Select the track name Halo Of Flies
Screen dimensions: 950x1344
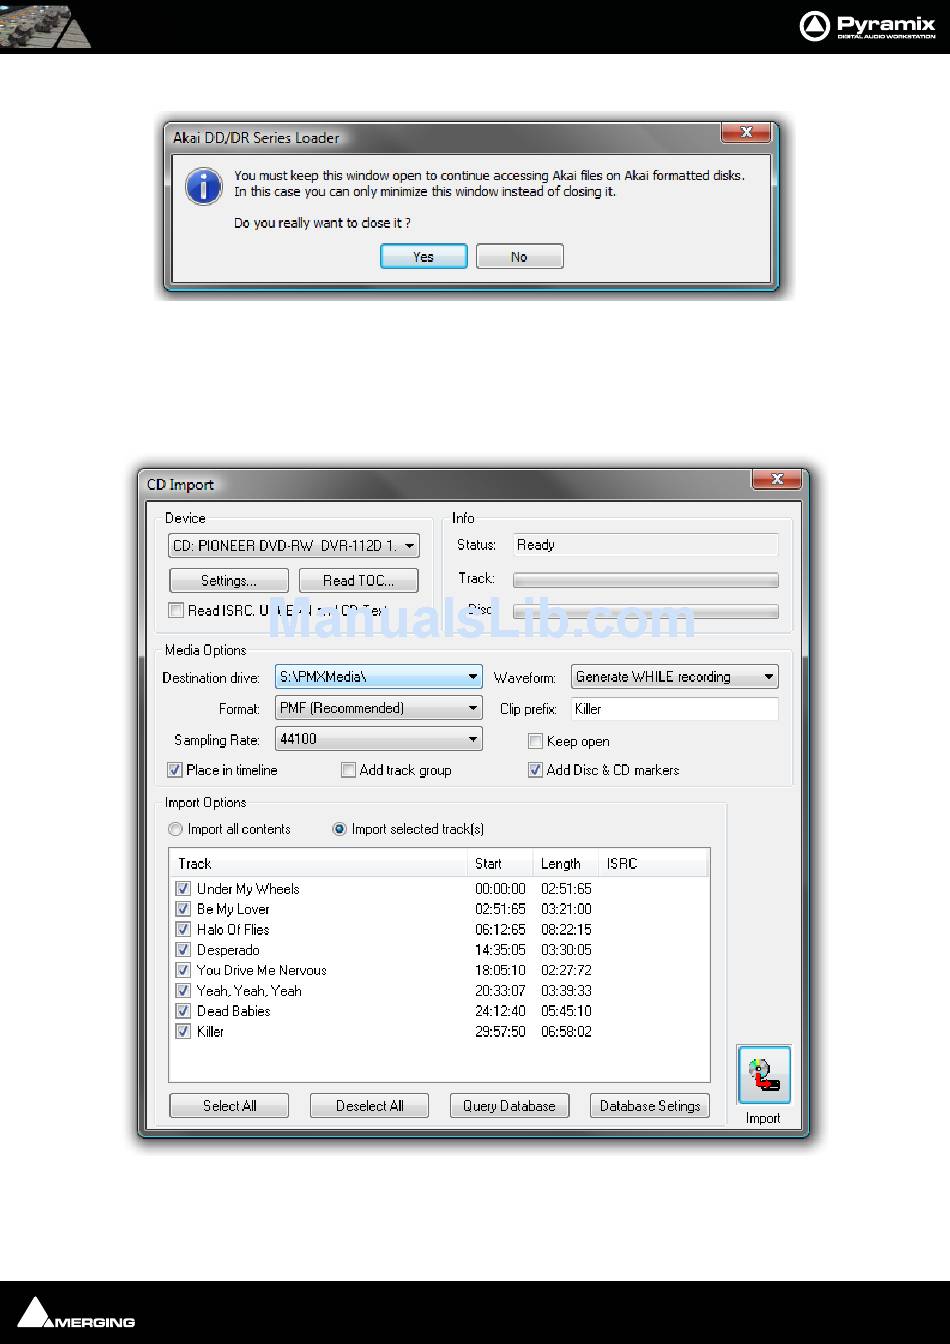click(233, 929)
